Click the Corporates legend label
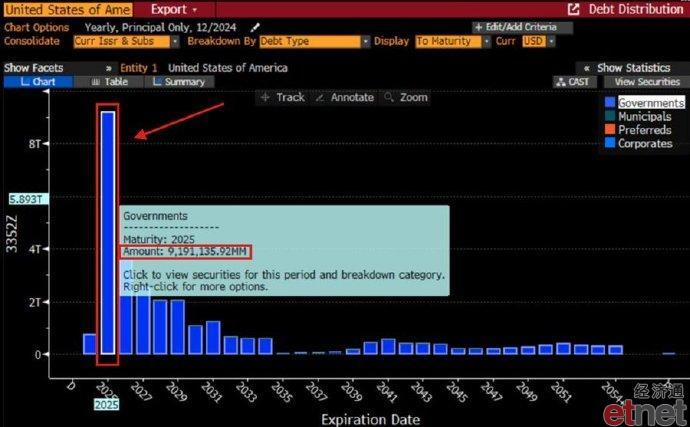The height and width of the screenshot is (427, 690). pos(645,144)
